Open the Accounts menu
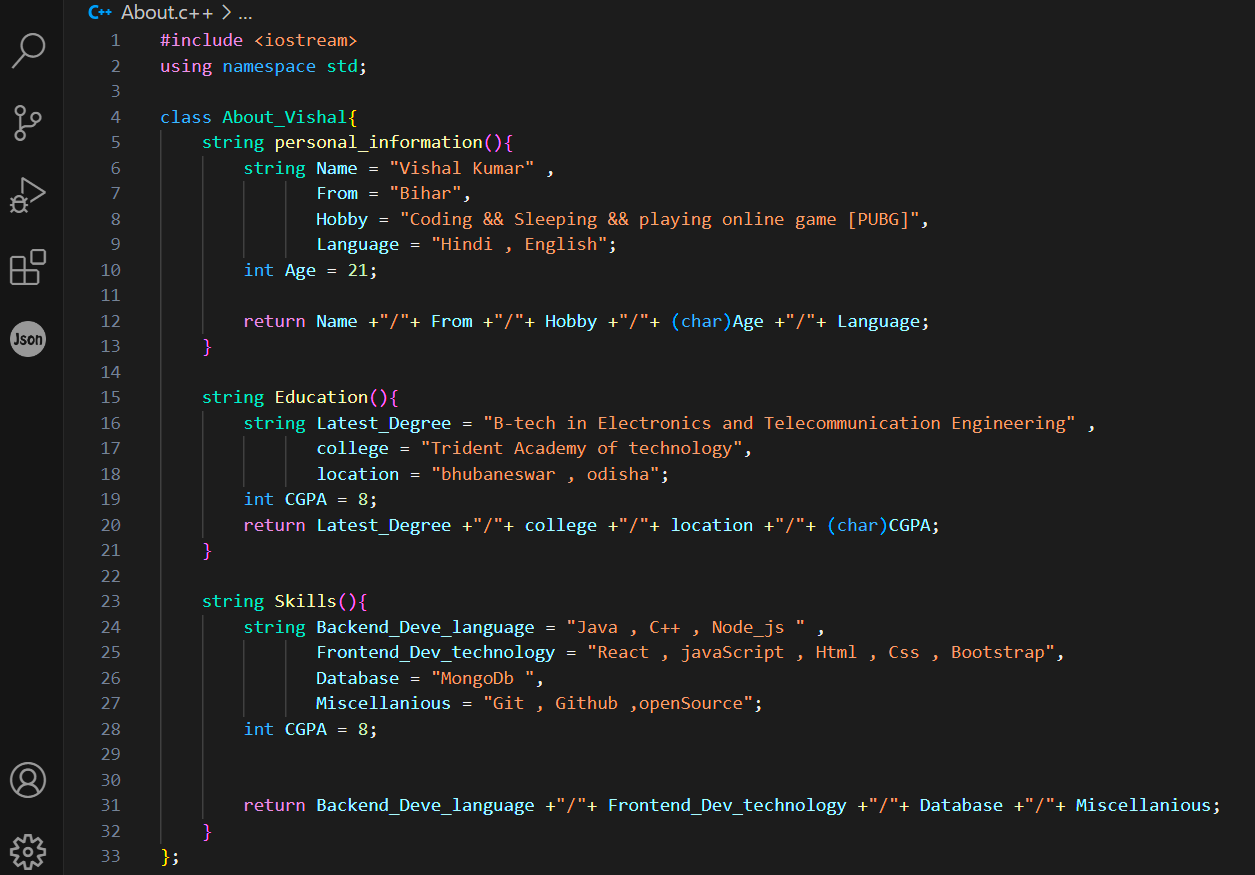This screenshot has height=875, width=1255. [28, 780]
